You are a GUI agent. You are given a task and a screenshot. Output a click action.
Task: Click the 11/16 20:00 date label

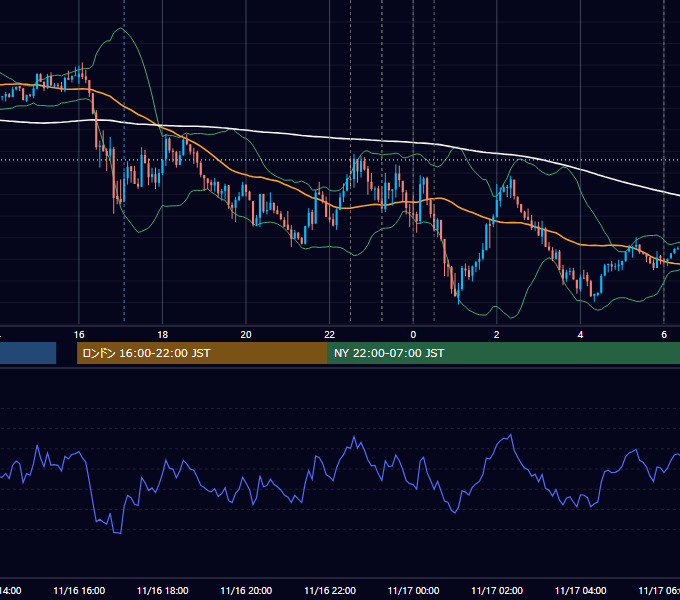tap(246, 591)
